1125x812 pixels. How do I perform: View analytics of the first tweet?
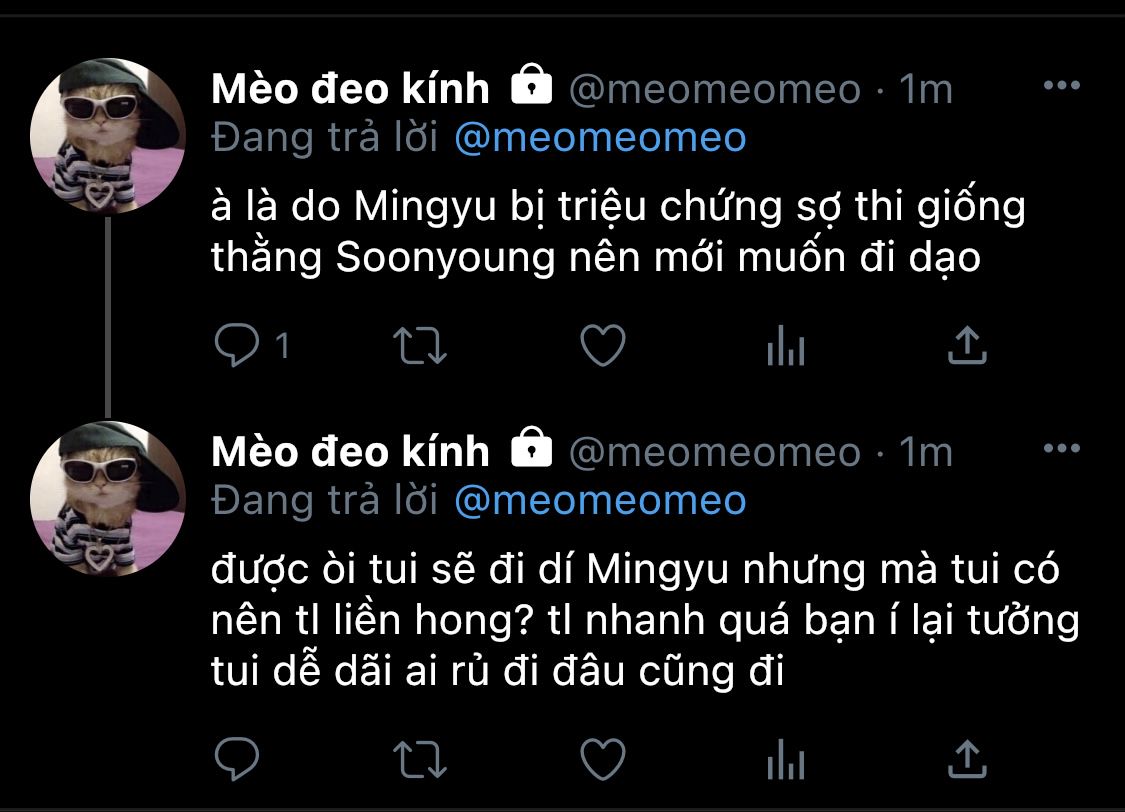(x=786, y=345)
